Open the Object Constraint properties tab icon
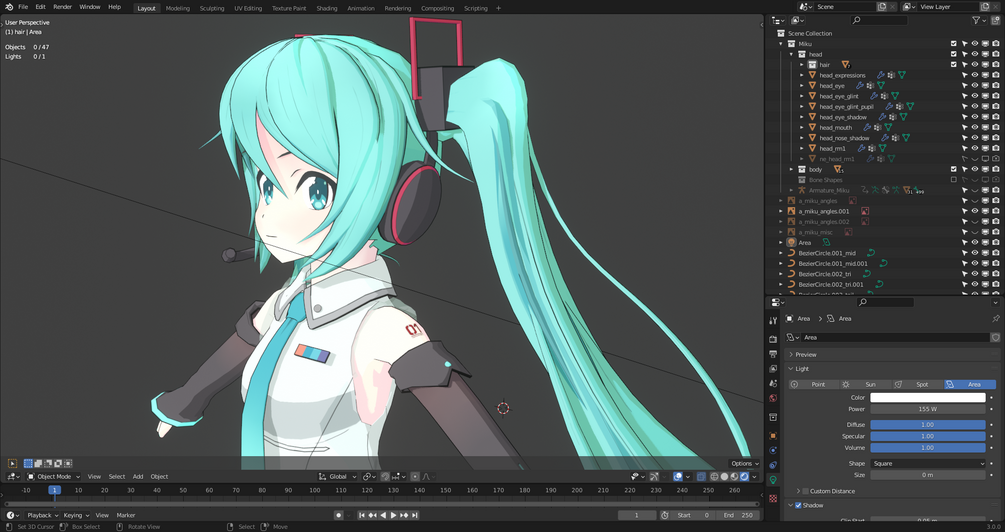The image size is (1005, 532). pos(773,465)
